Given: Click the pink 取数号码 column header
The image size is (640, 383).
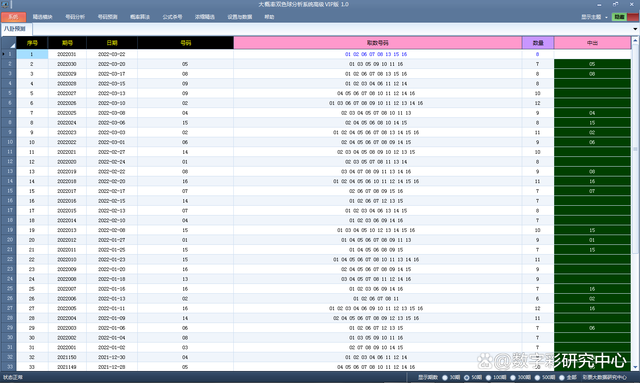Looking at the screenshot, I should (378, 43).
